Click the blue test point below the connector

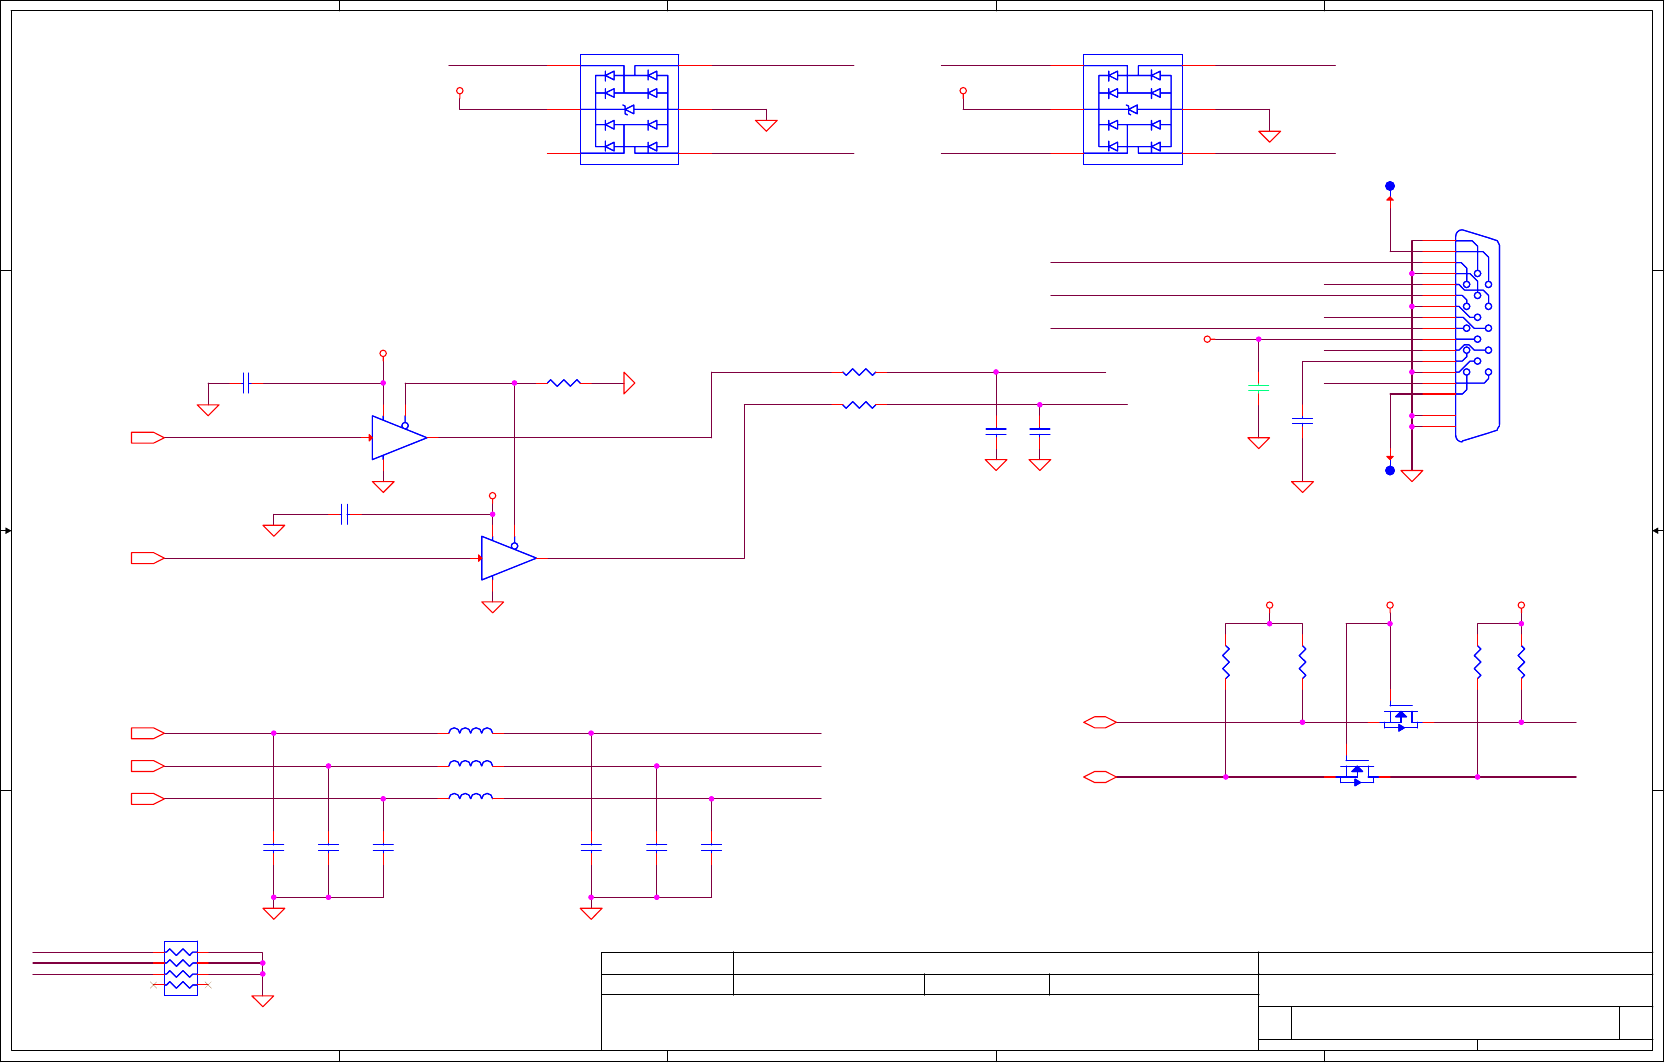(x=1390, y=470)
